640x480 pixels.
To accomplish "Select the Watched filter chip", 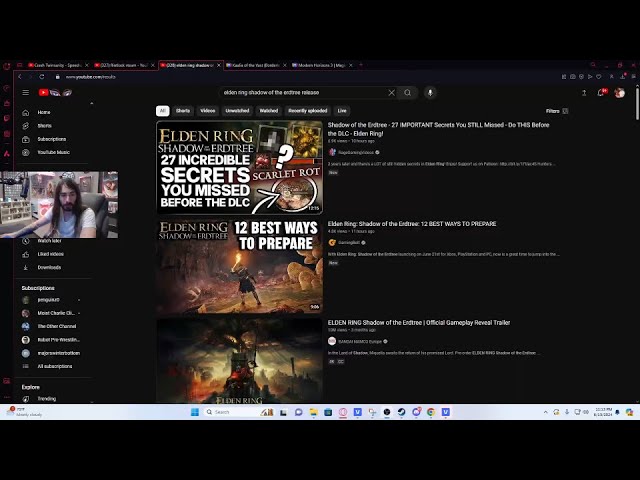I will tap(269, 111).
